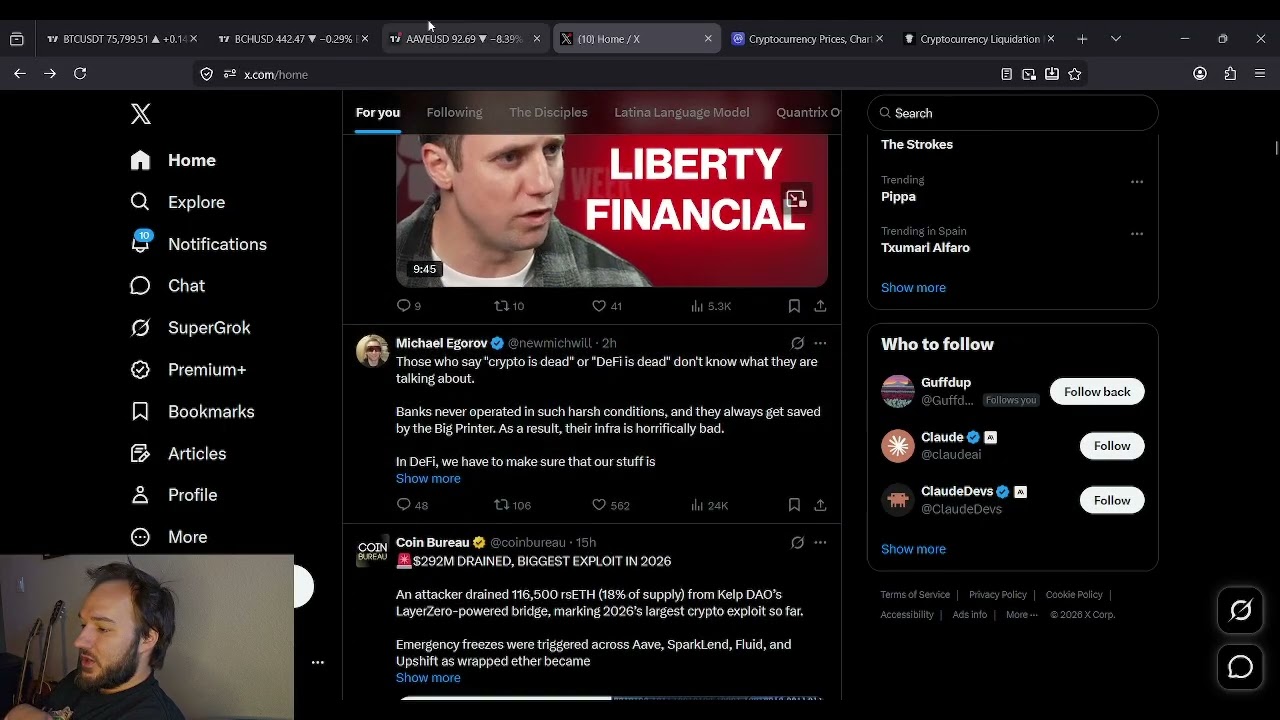Switch to The Disciples tab
This screenshot has width=1280, height=720.
548,113
